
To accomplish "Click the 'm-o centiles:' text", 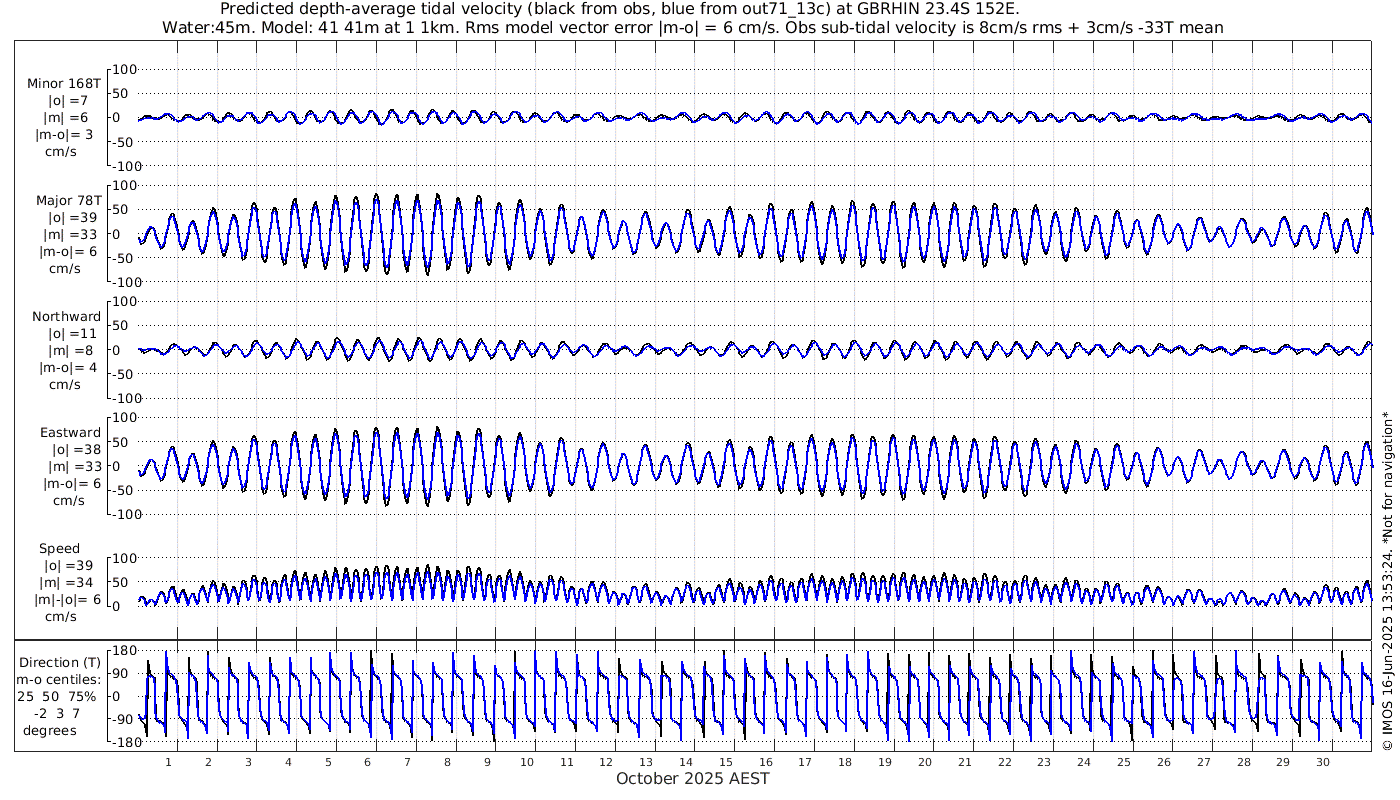I will [x=61, y=680].
